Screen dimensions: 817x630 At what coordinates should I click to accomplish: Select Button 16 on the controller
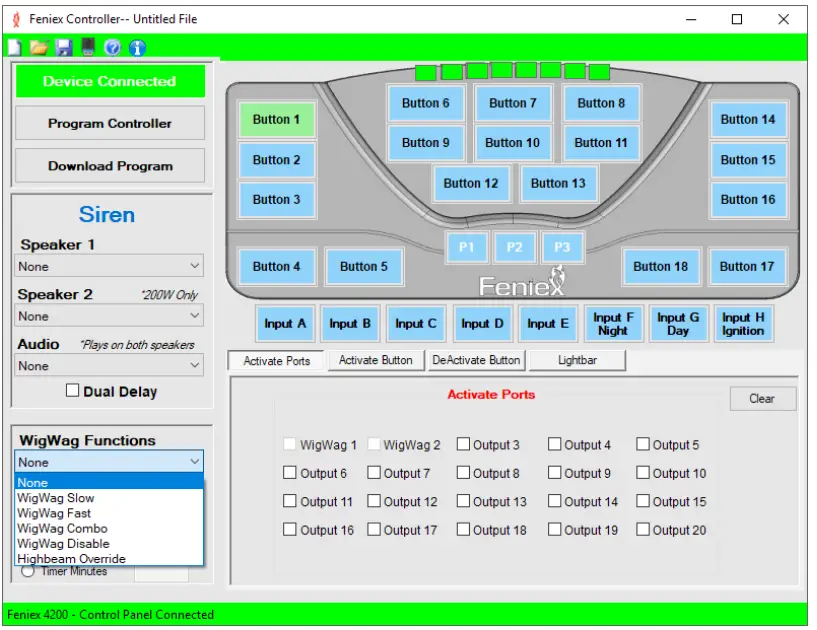(748, 200)
